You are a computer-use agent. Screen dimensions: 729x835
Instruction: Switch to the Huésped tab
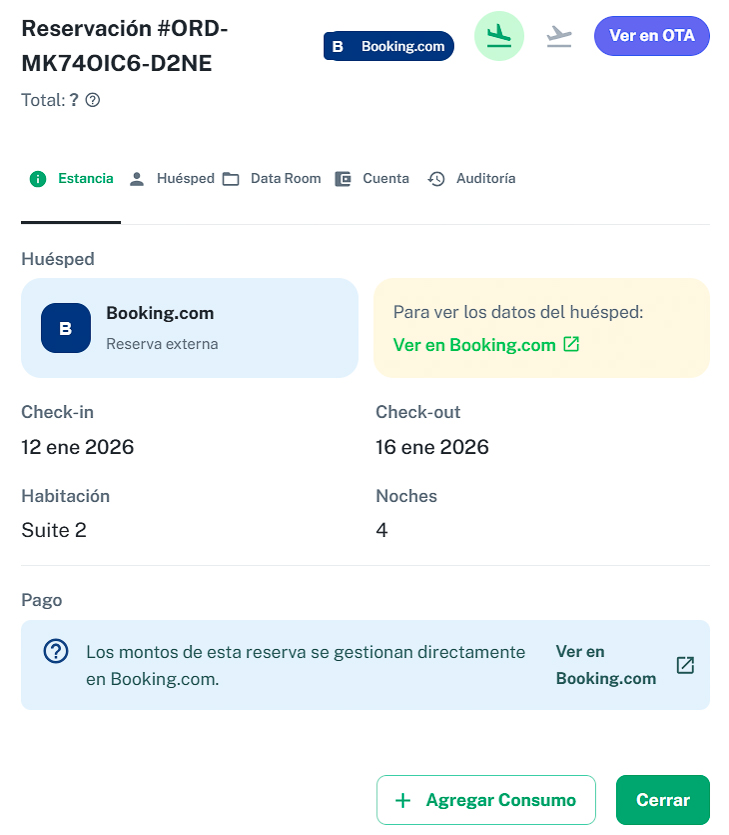(172, 179)
